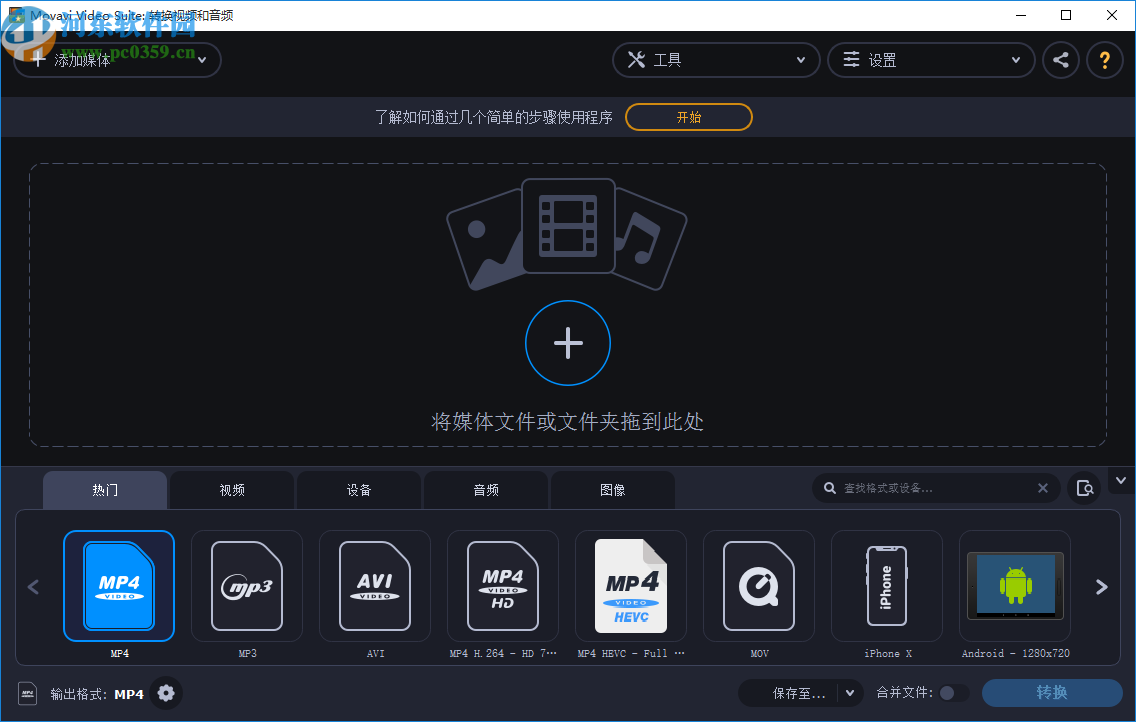The height and width of the screenshot is (722, 1136).
Task: Click the device detection icon beside search
Action: (x=1085, y=487)
